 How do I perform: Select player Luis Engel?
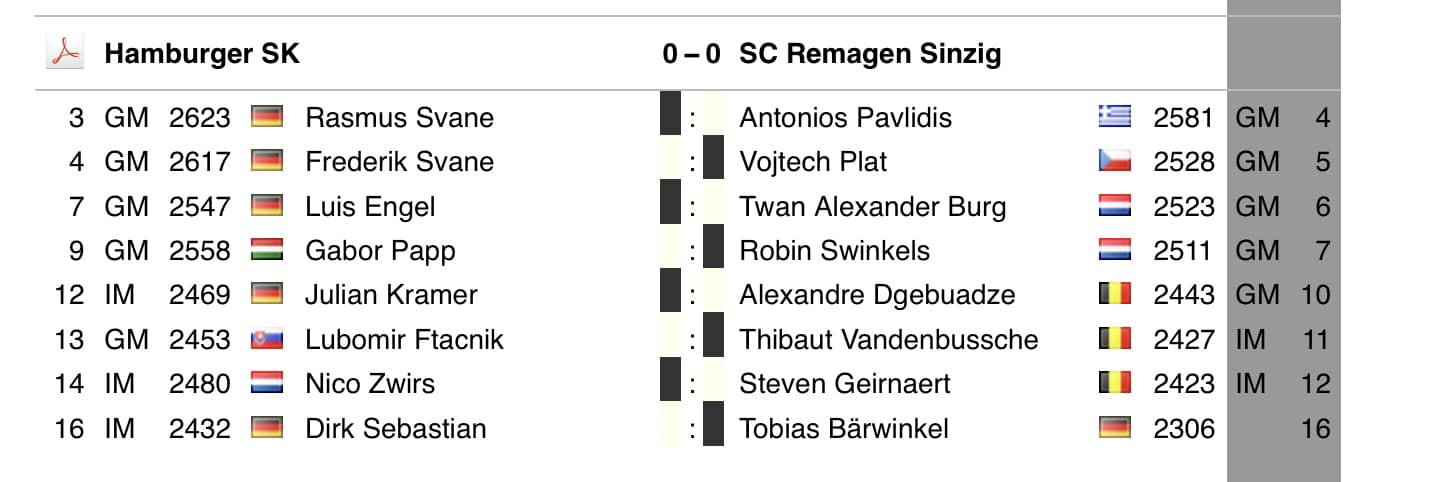click(370, 207)
